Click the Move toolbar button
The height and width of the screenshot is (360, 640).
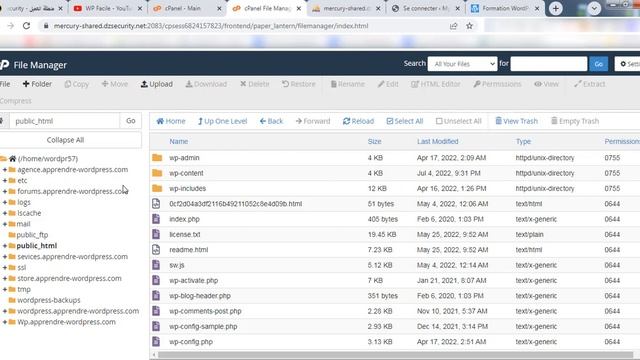tap(115, 84)
